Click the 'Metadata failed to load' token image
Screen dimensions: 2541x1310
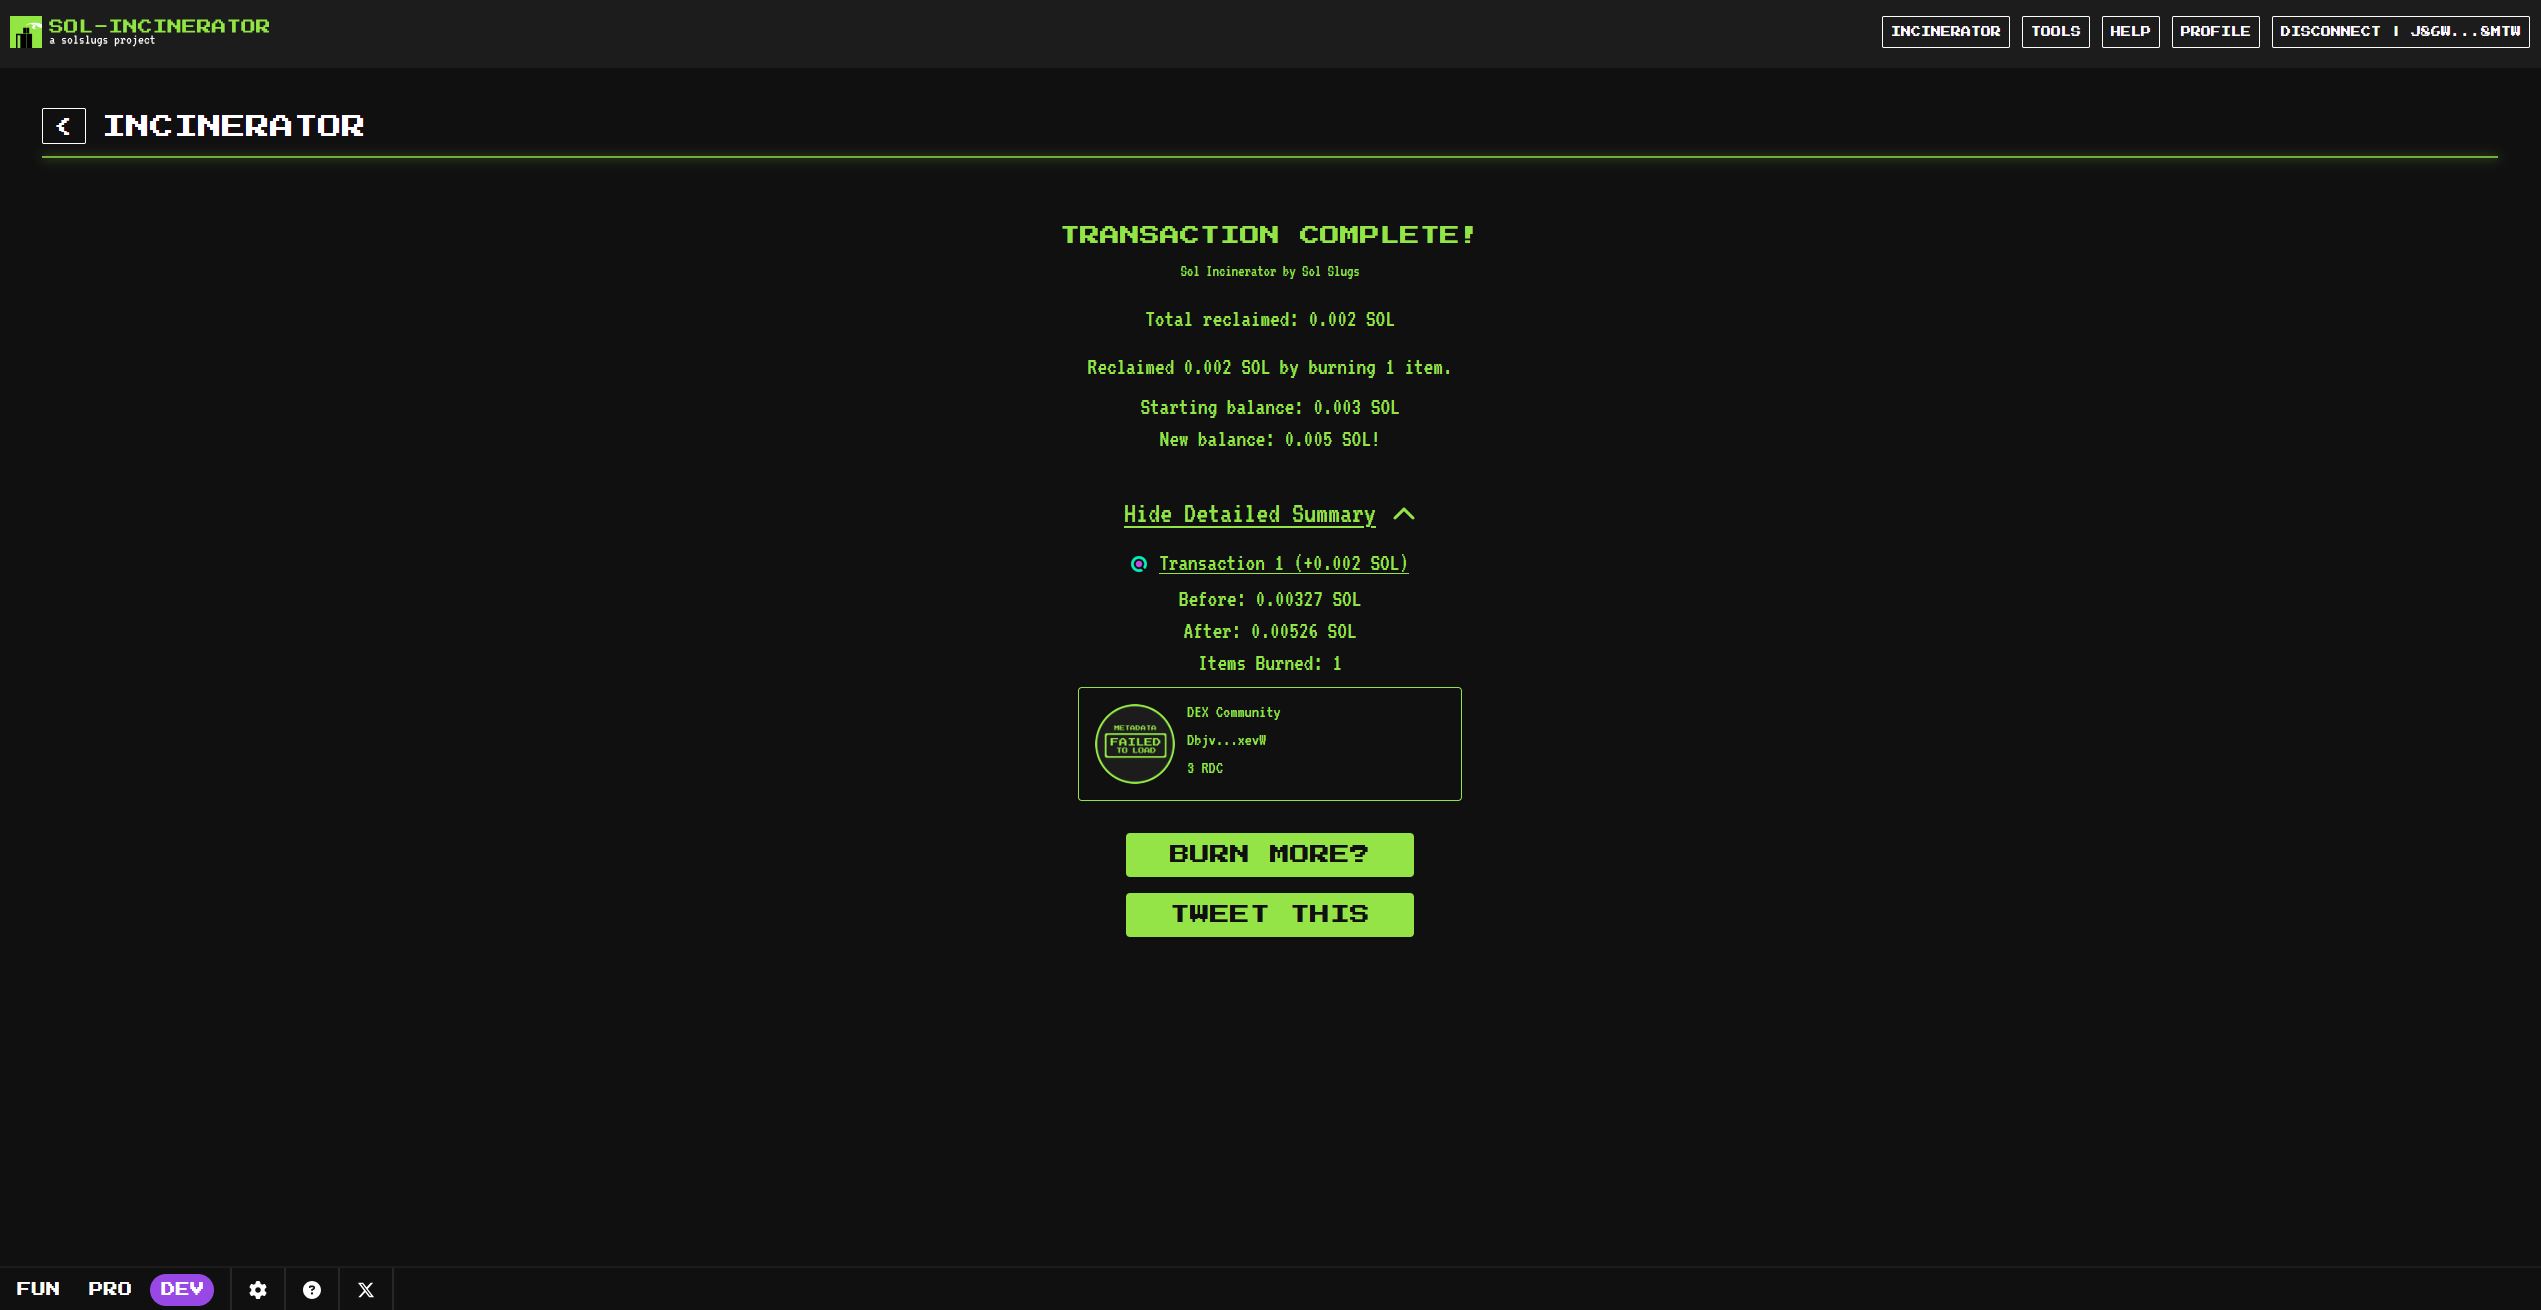coord(1134,744)
